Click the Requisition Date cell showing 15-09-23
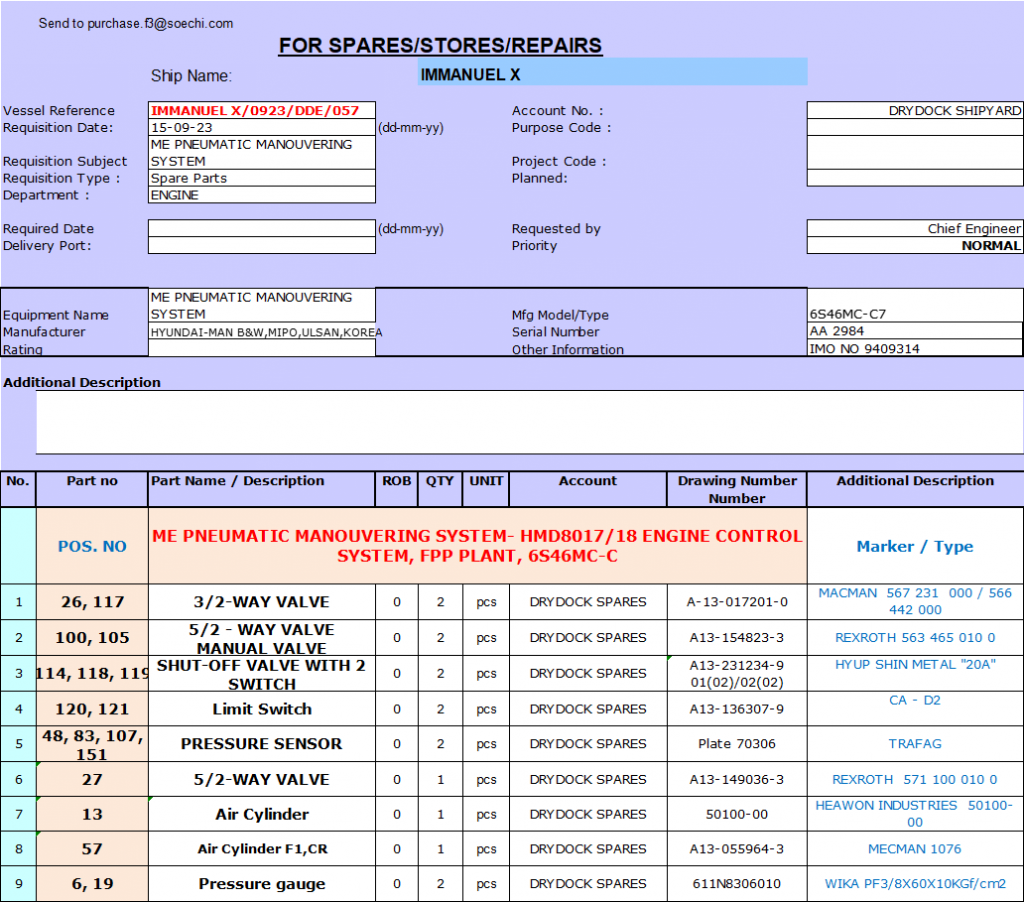Viewport: 1024px width, 902px height. [x=261, y=128]
